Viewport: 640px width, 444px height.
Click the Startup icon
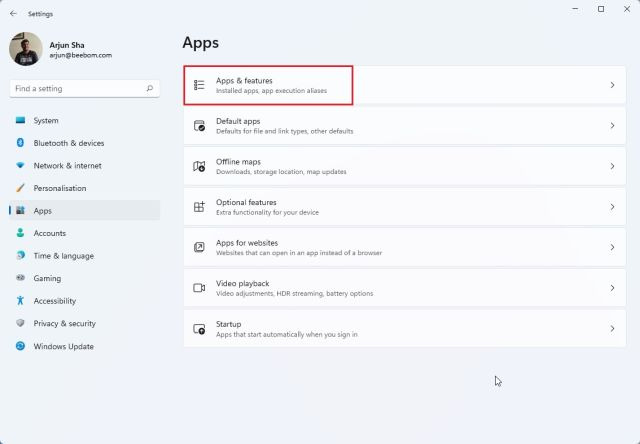click(x=199, y=329)
